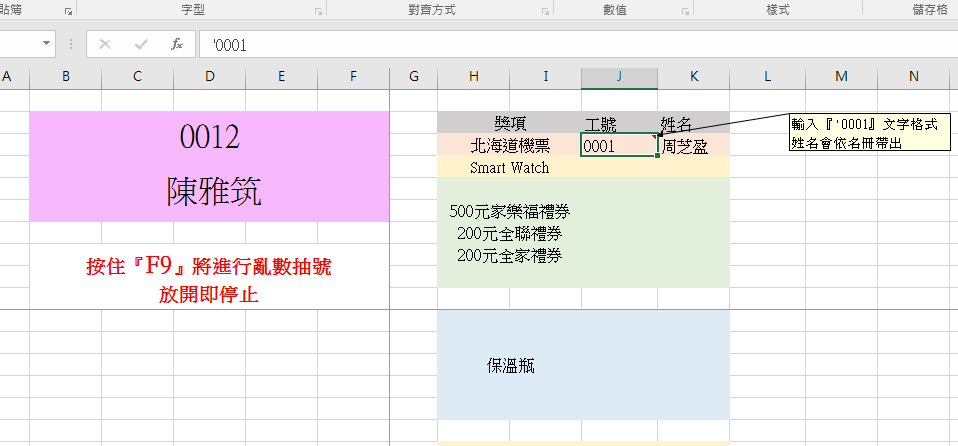This screenshot has height=446, width=958.
Task: Click the drawn number 0012 cell
Action: coord(210,138)
